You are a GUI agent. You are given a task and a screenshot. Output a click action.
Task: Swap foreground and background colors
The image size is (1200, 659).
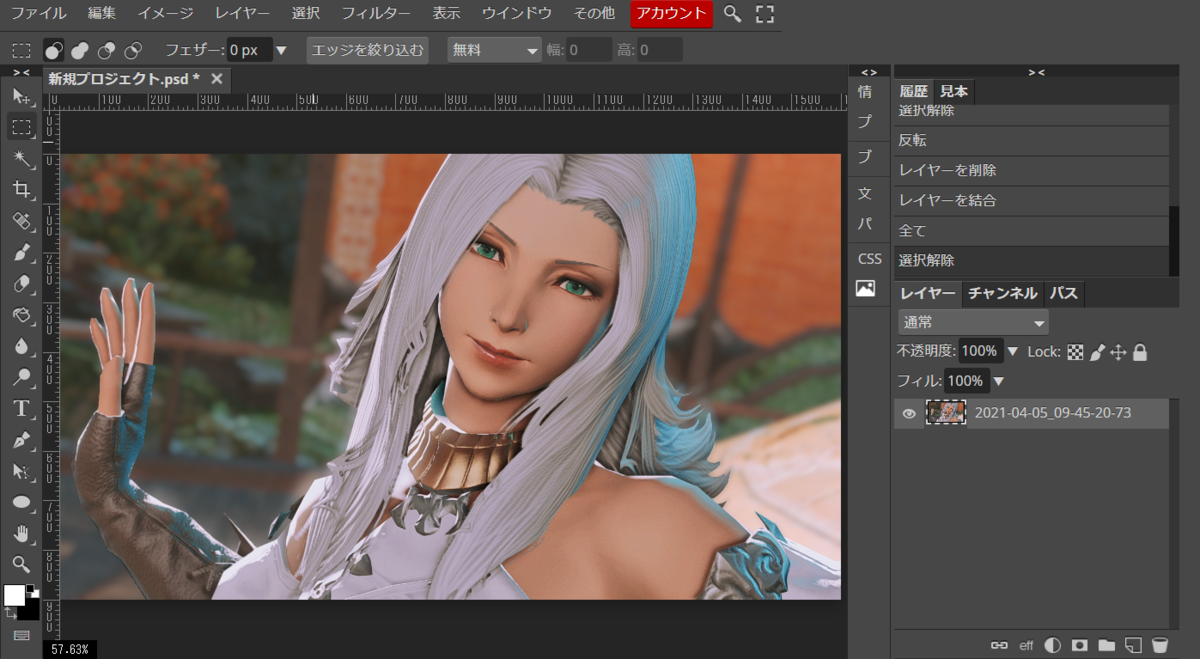[x=11, y=612]
